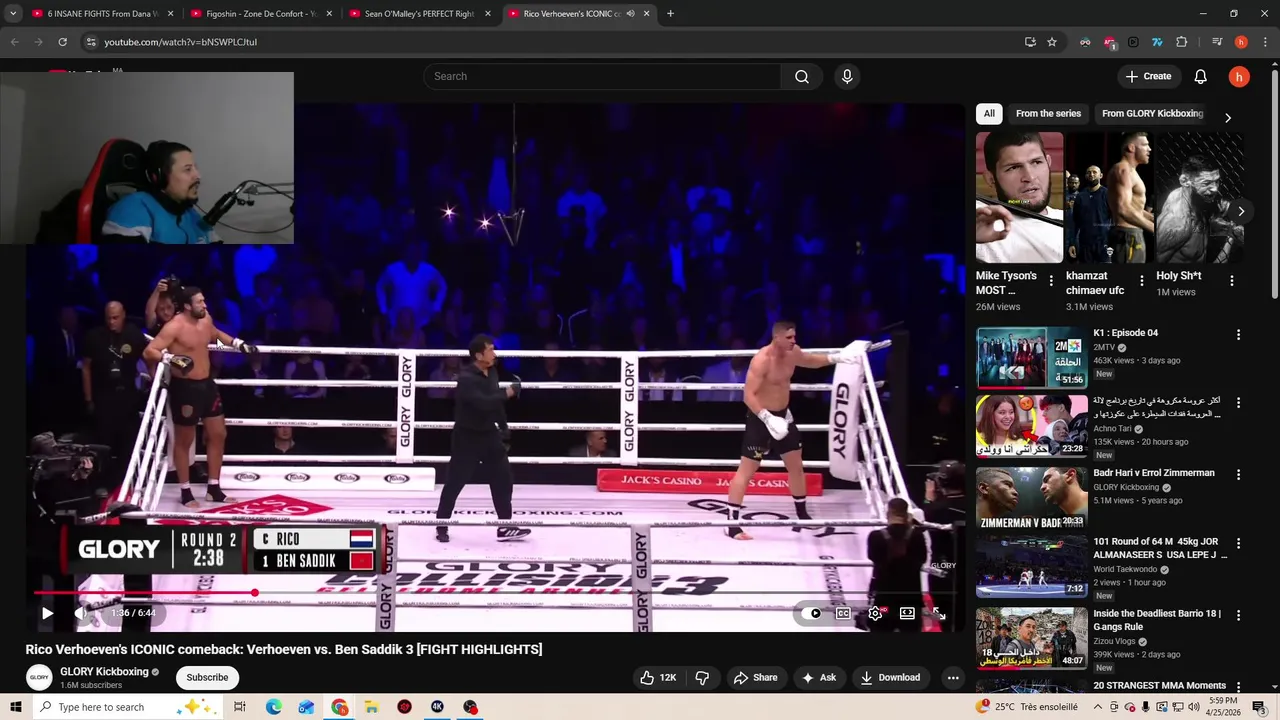Open Task View on the taskbar
Viewport: 1280px width, 720px height.
click(x=240, y=707)
